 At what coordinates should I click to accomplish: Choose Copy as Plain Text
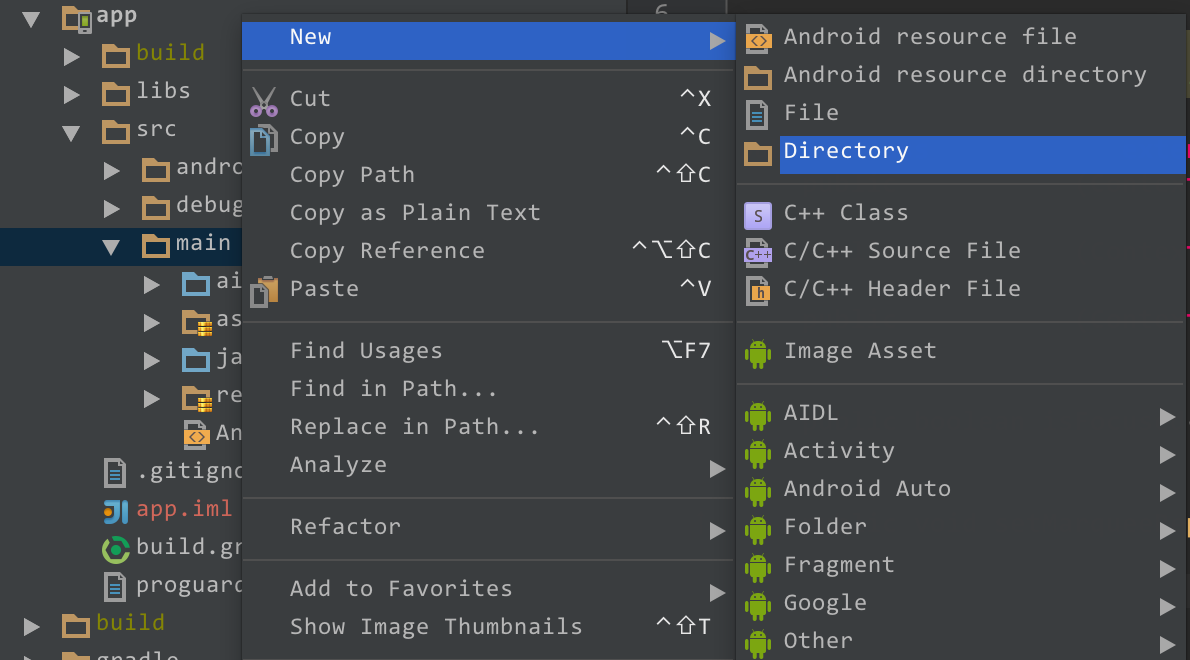(488, 212)
